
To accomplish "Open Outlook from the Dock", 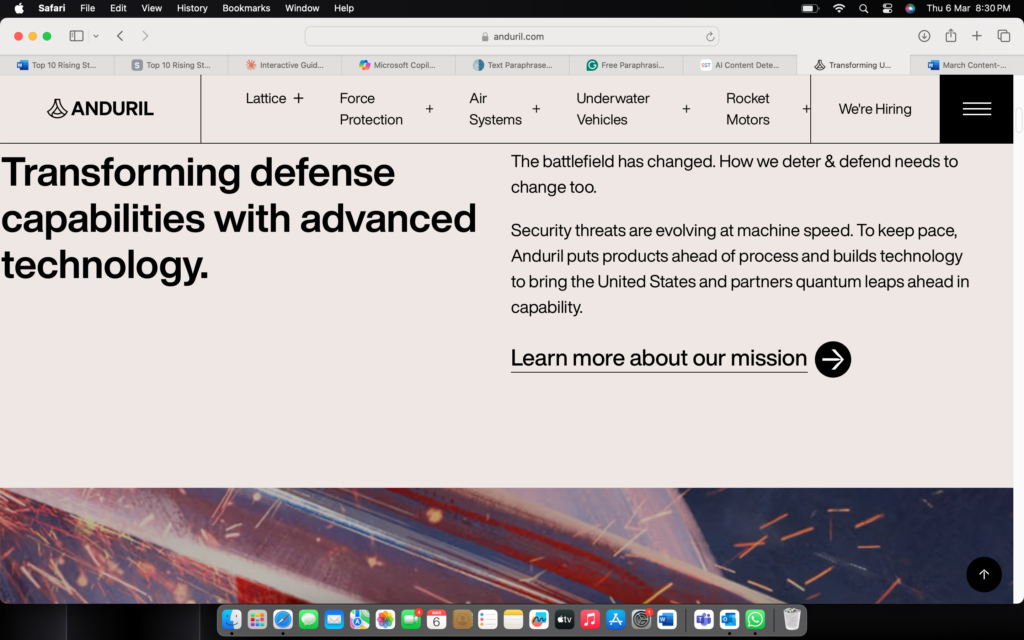I will click(729, 618).
